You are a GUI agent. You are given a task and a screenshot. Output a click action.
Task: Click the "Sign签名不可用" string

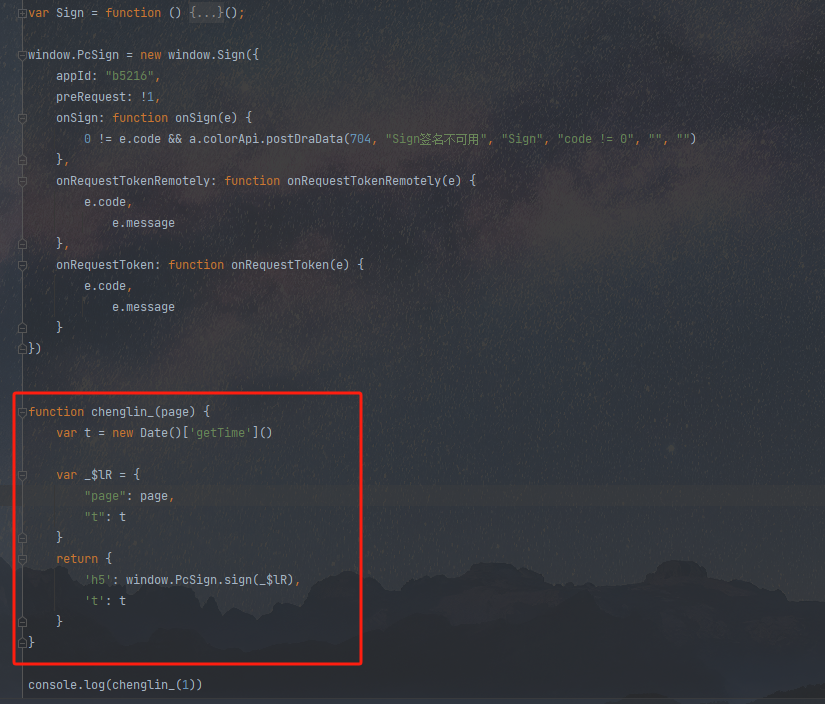pos(436,139)
